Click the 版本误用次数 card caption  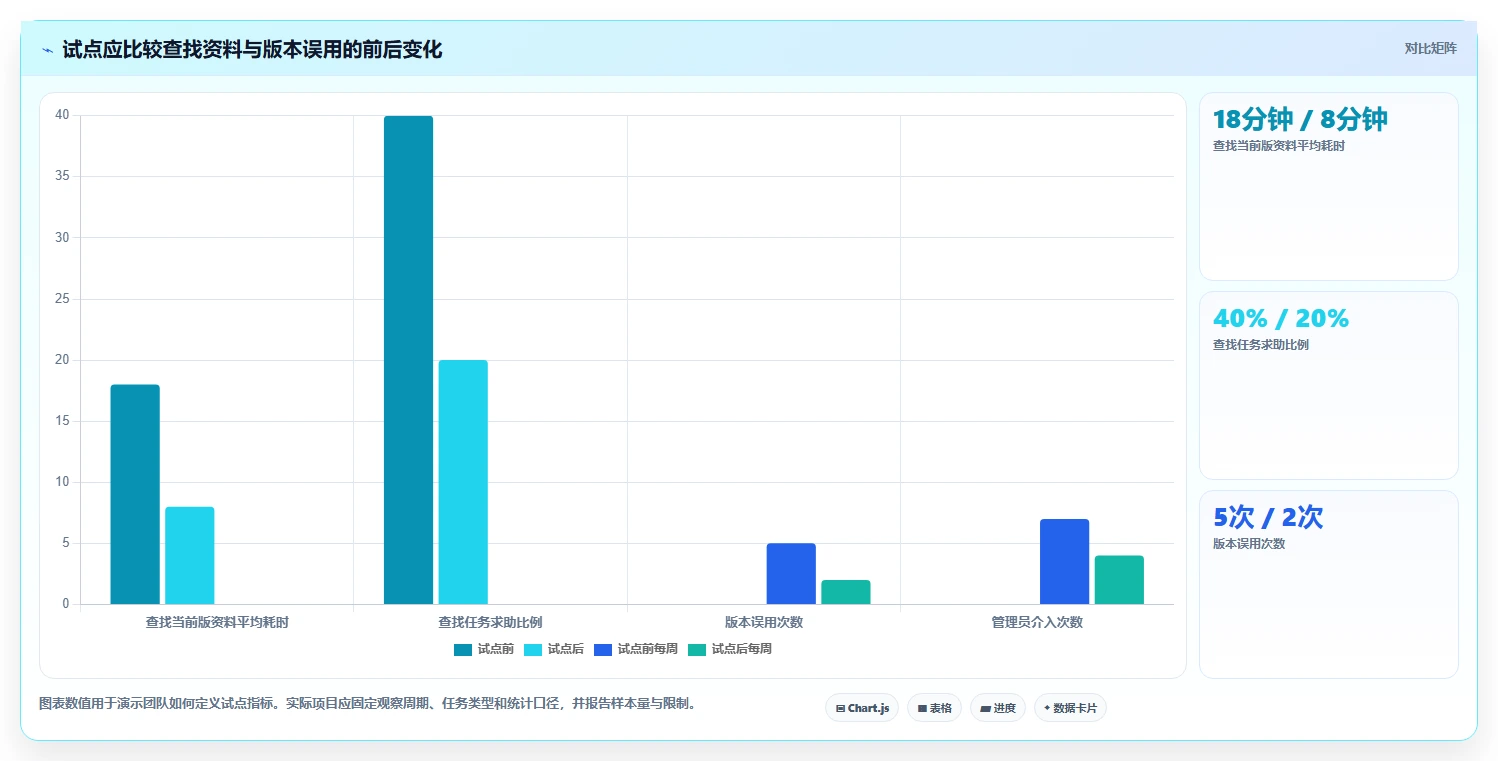1249,544
